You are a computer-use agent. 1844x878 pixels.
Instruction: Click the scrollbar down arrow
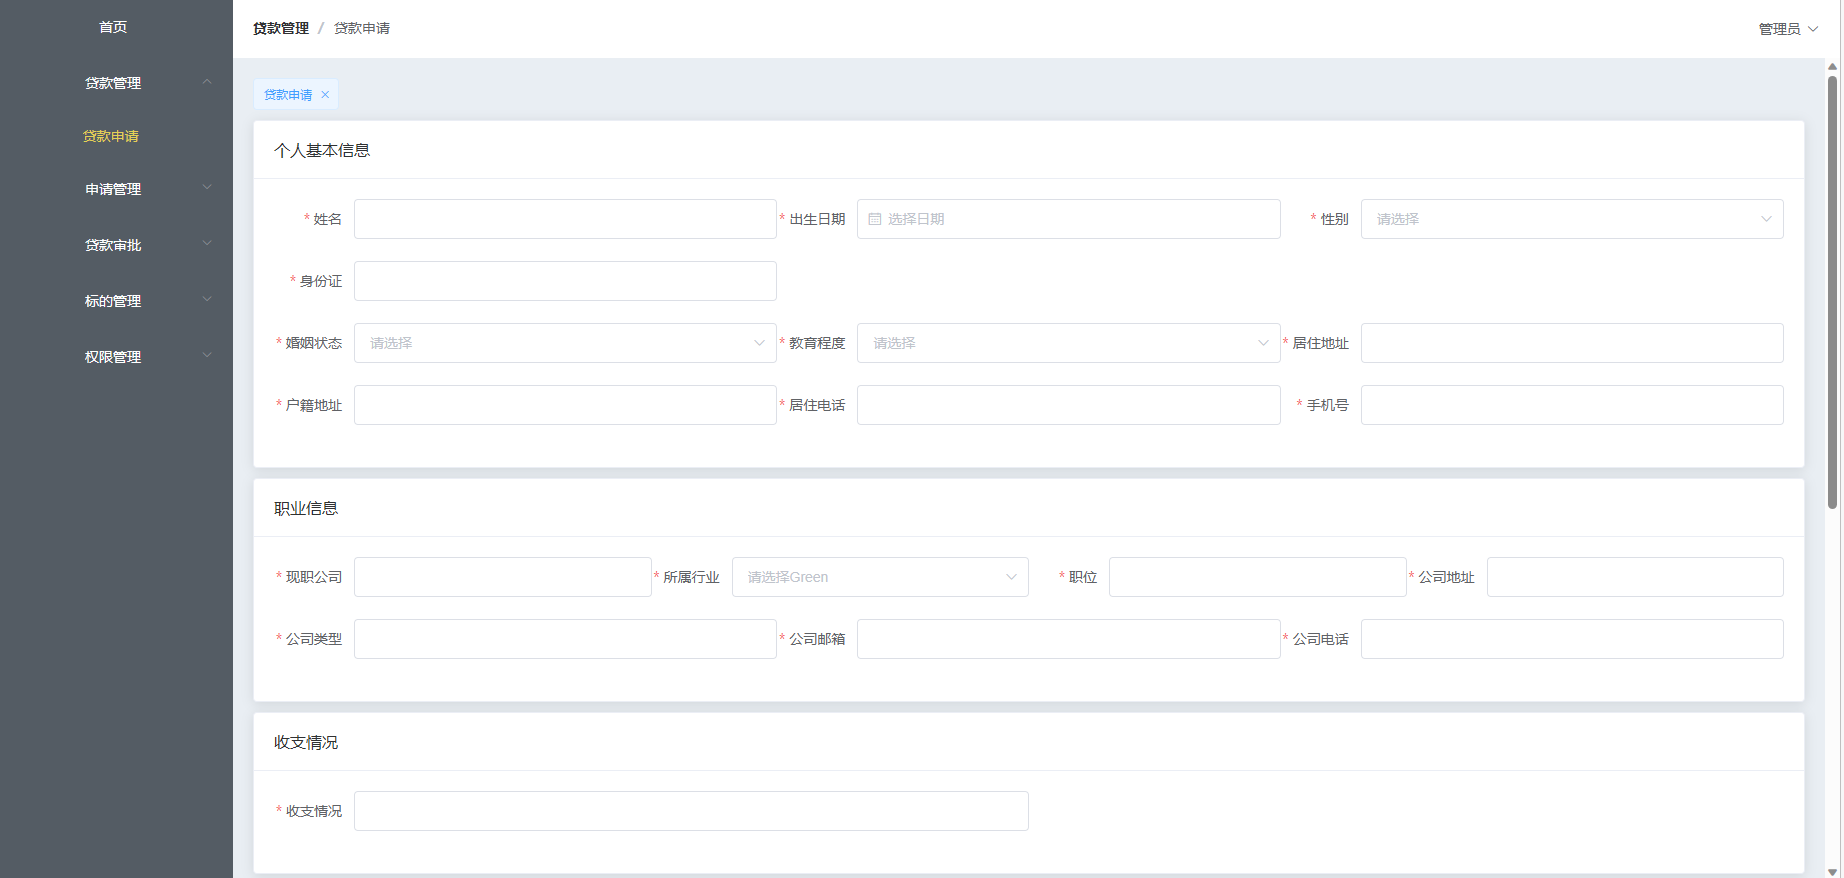[x=1832, y=871]
